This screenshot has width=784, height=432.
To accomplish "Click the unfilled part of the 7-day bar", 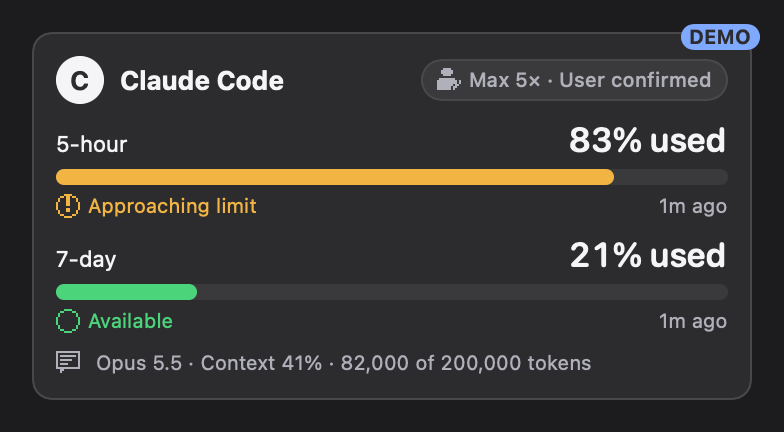I will tap(462, 292).
